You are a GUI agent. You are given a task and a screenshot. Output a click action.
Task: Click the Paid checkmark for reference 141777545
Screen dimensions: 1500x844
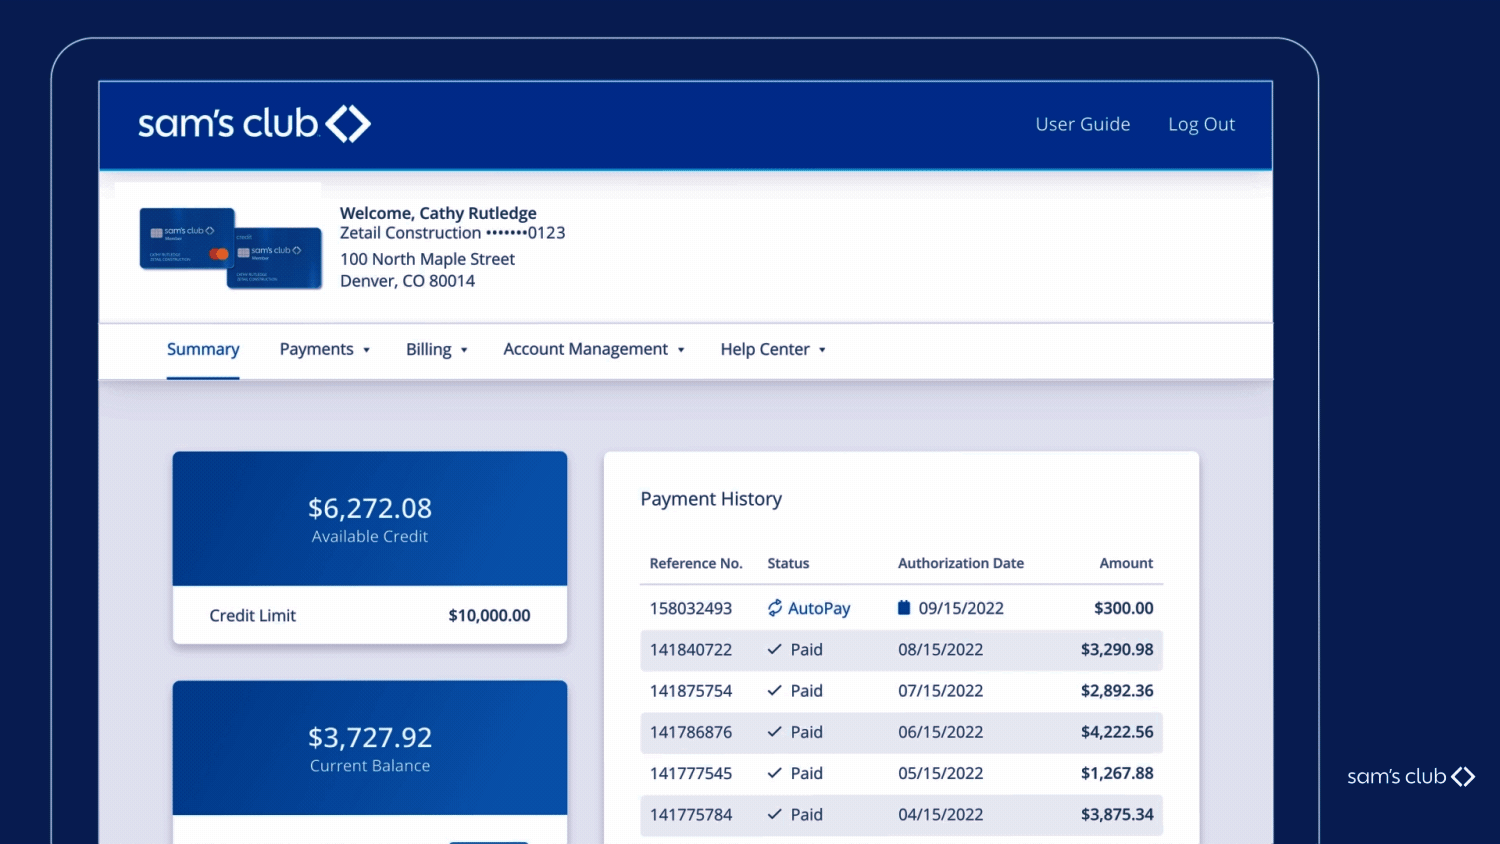pyautogui.click(x=774, y=773)
